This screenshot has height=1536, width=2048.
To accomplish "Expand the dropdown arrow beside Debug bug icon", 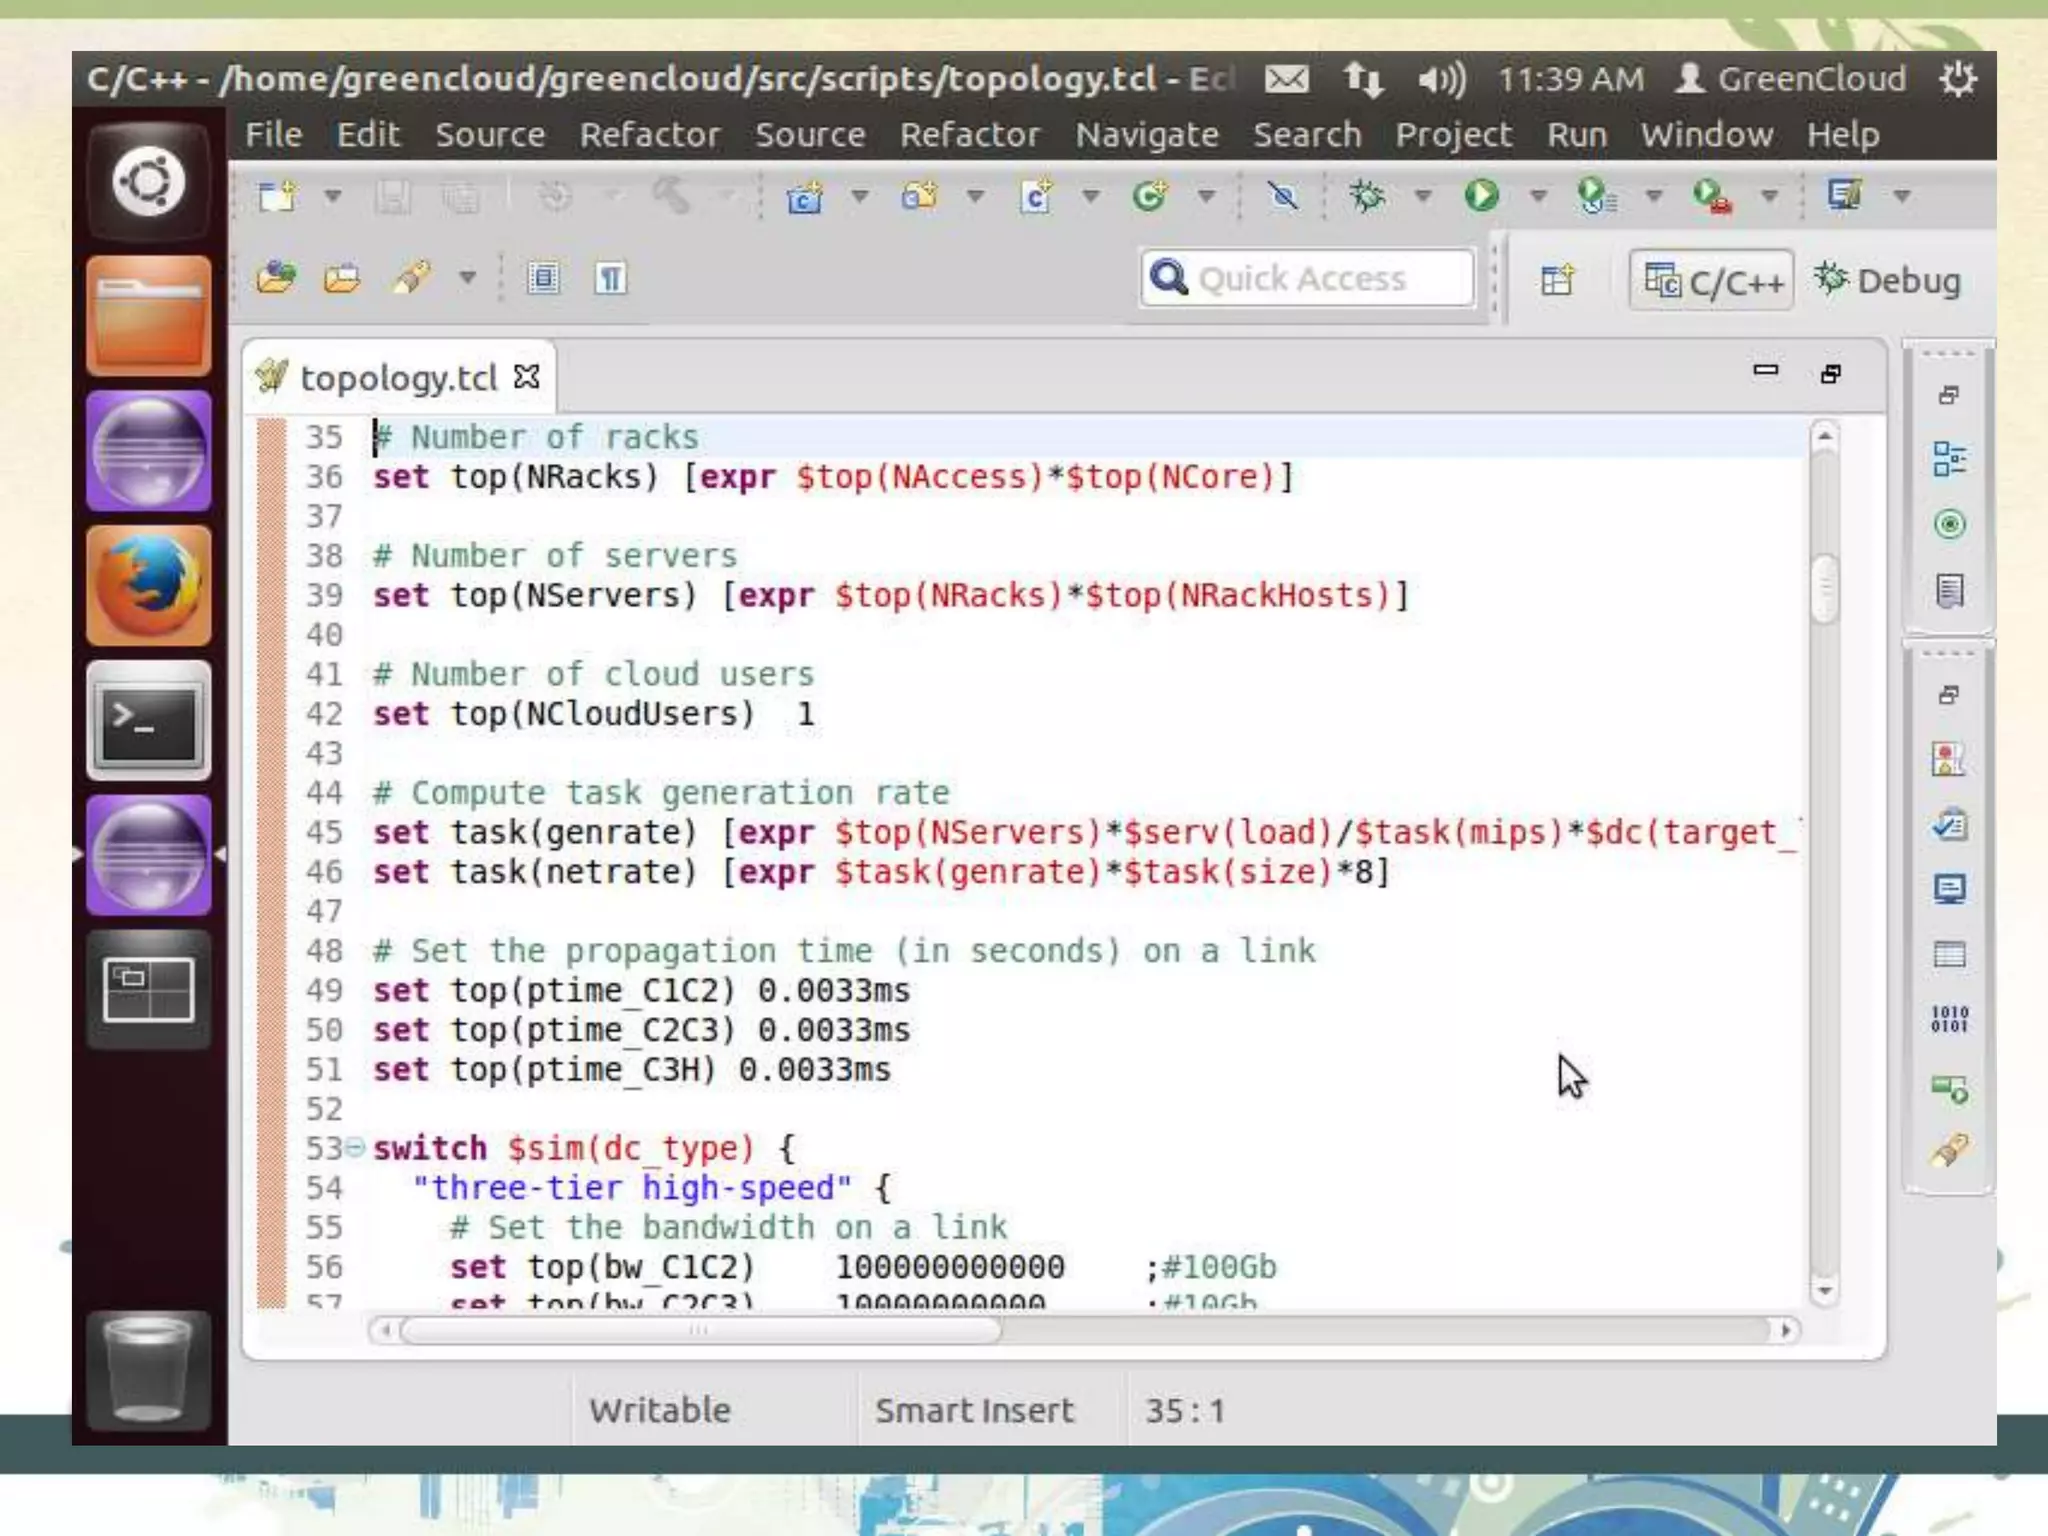I will point(1422,196).
